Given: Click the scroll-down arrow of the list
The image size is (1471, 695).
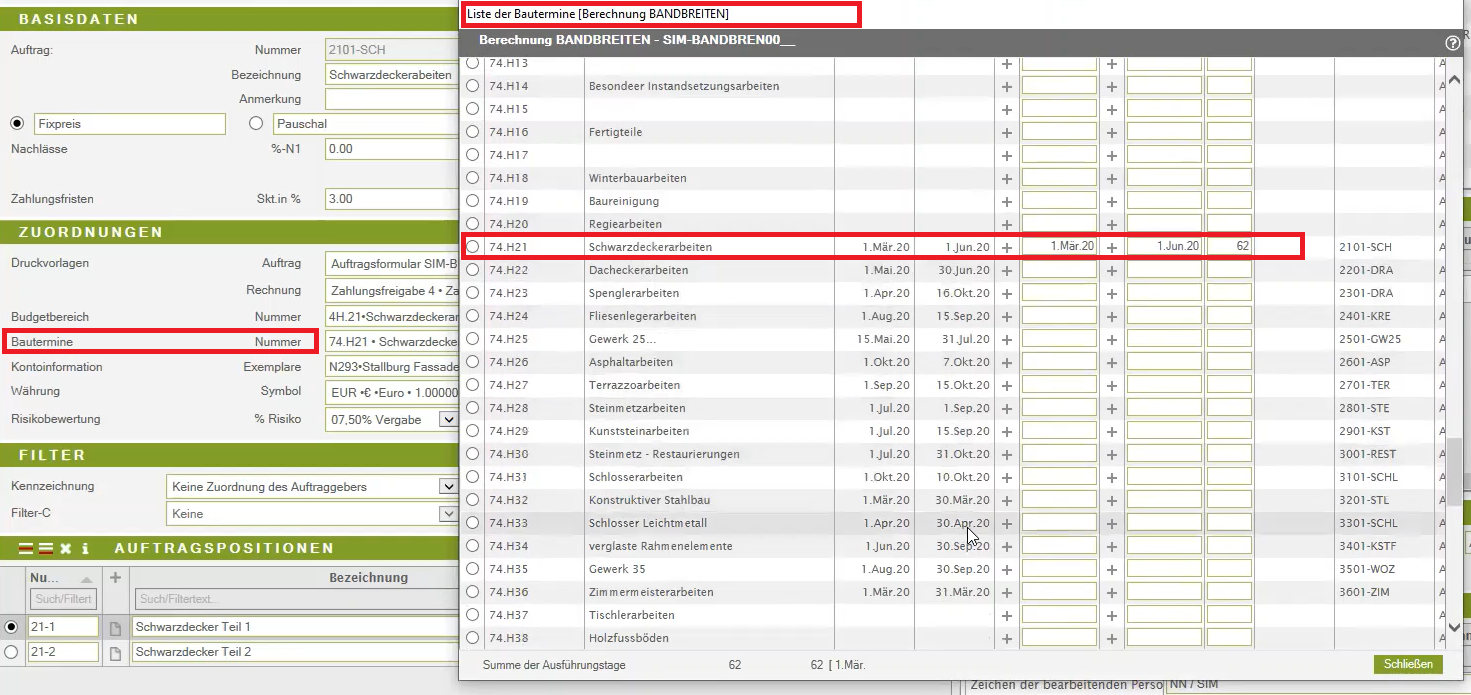Looking at the screenshot, I should point(1454,627).
